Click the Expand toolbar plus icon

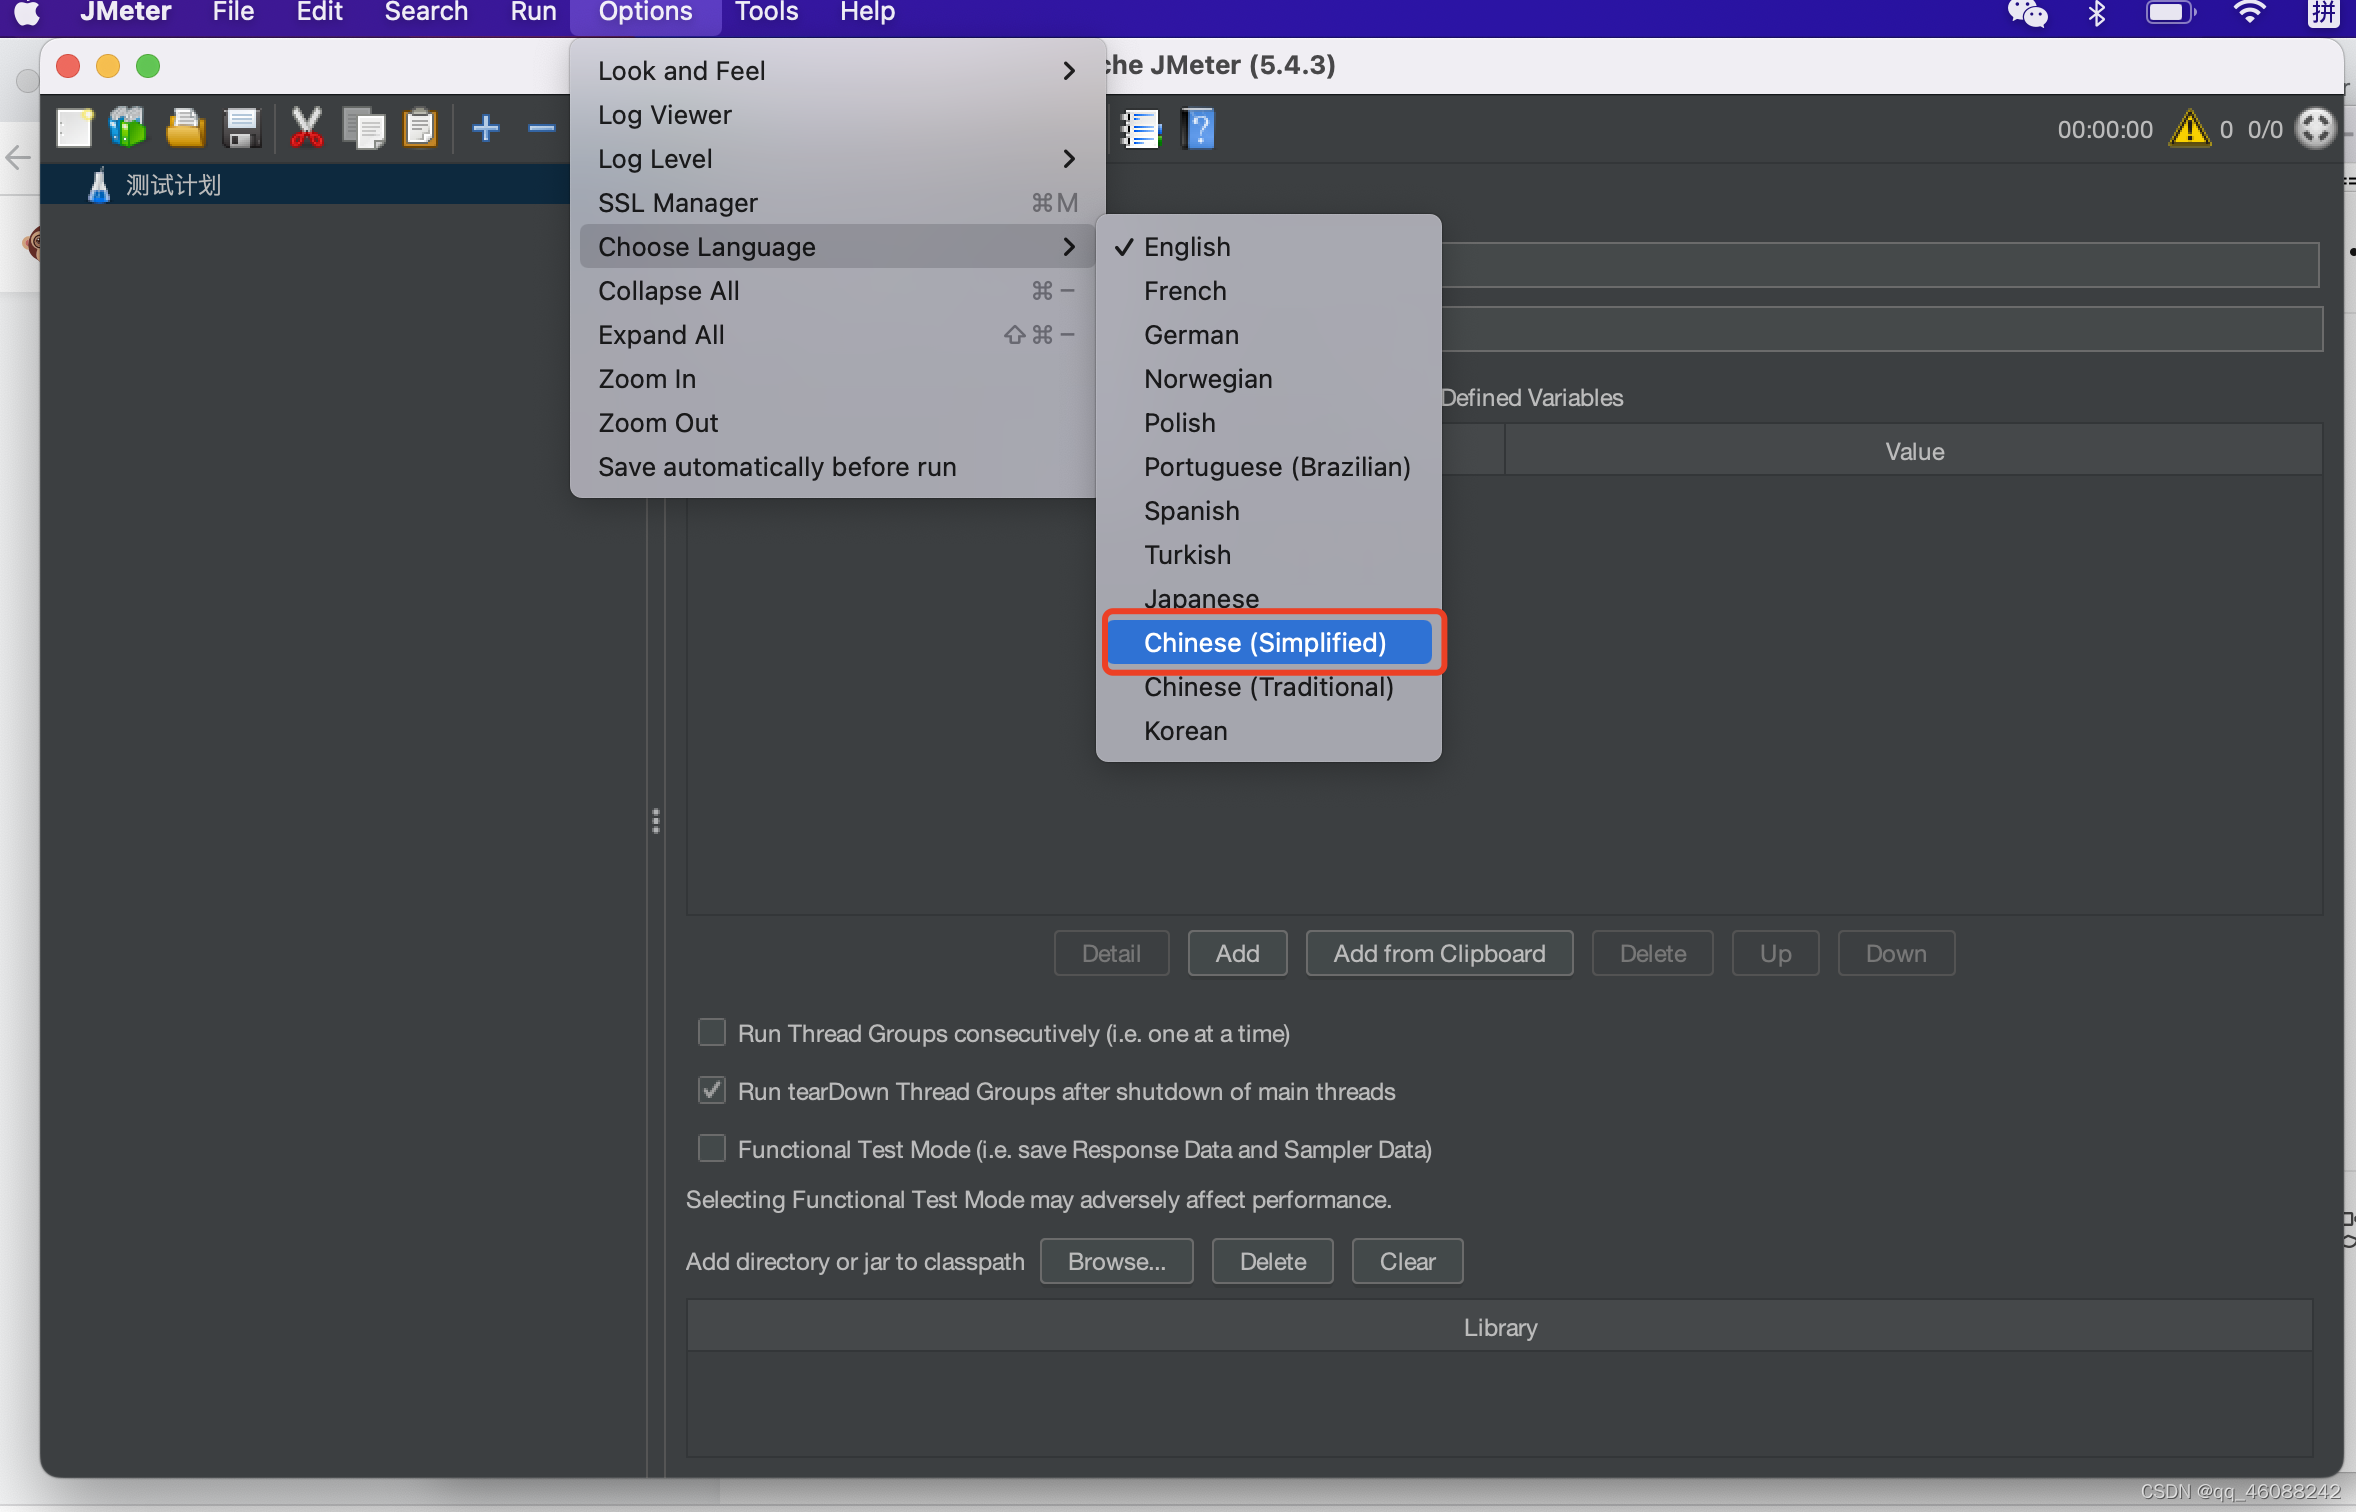(x=486, y=128)
